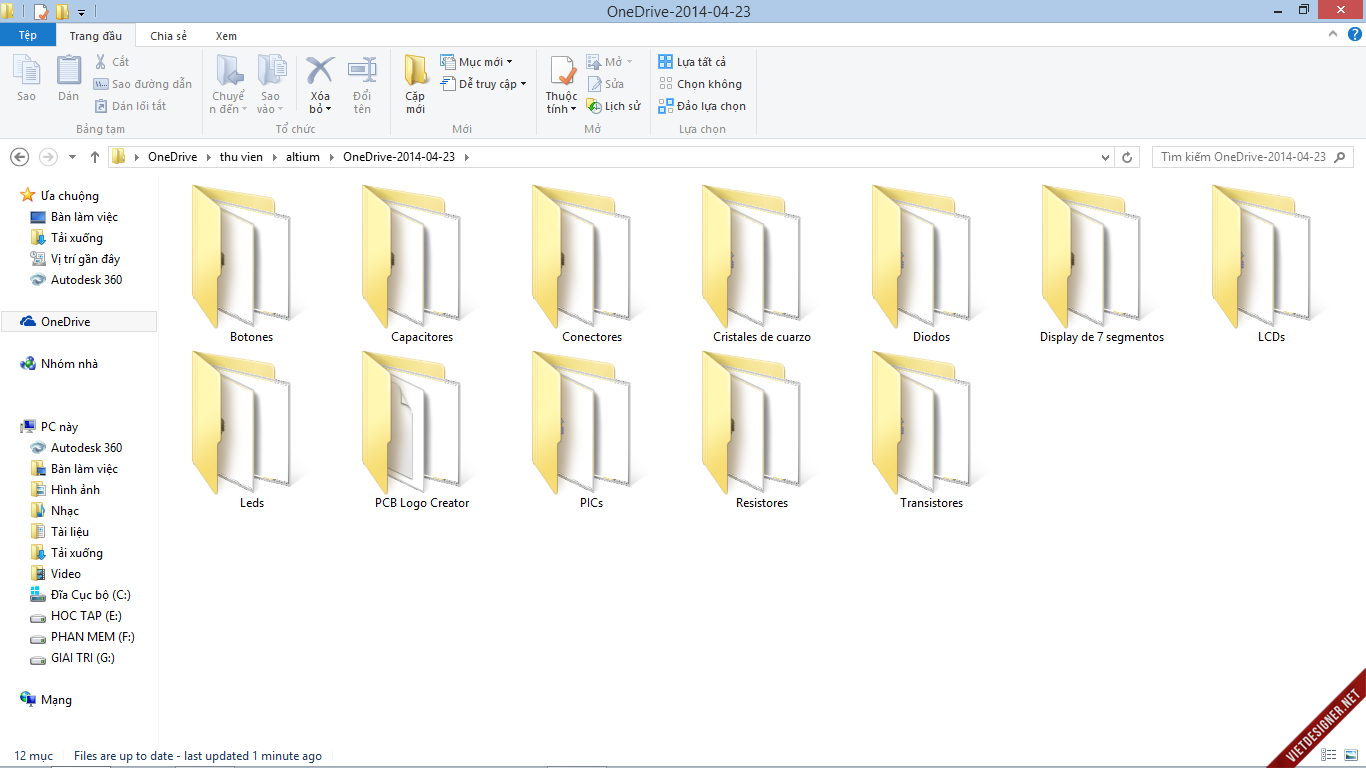1366x768 pixels.
Task: Select the Capacitores folder
Action: [421, 265]
